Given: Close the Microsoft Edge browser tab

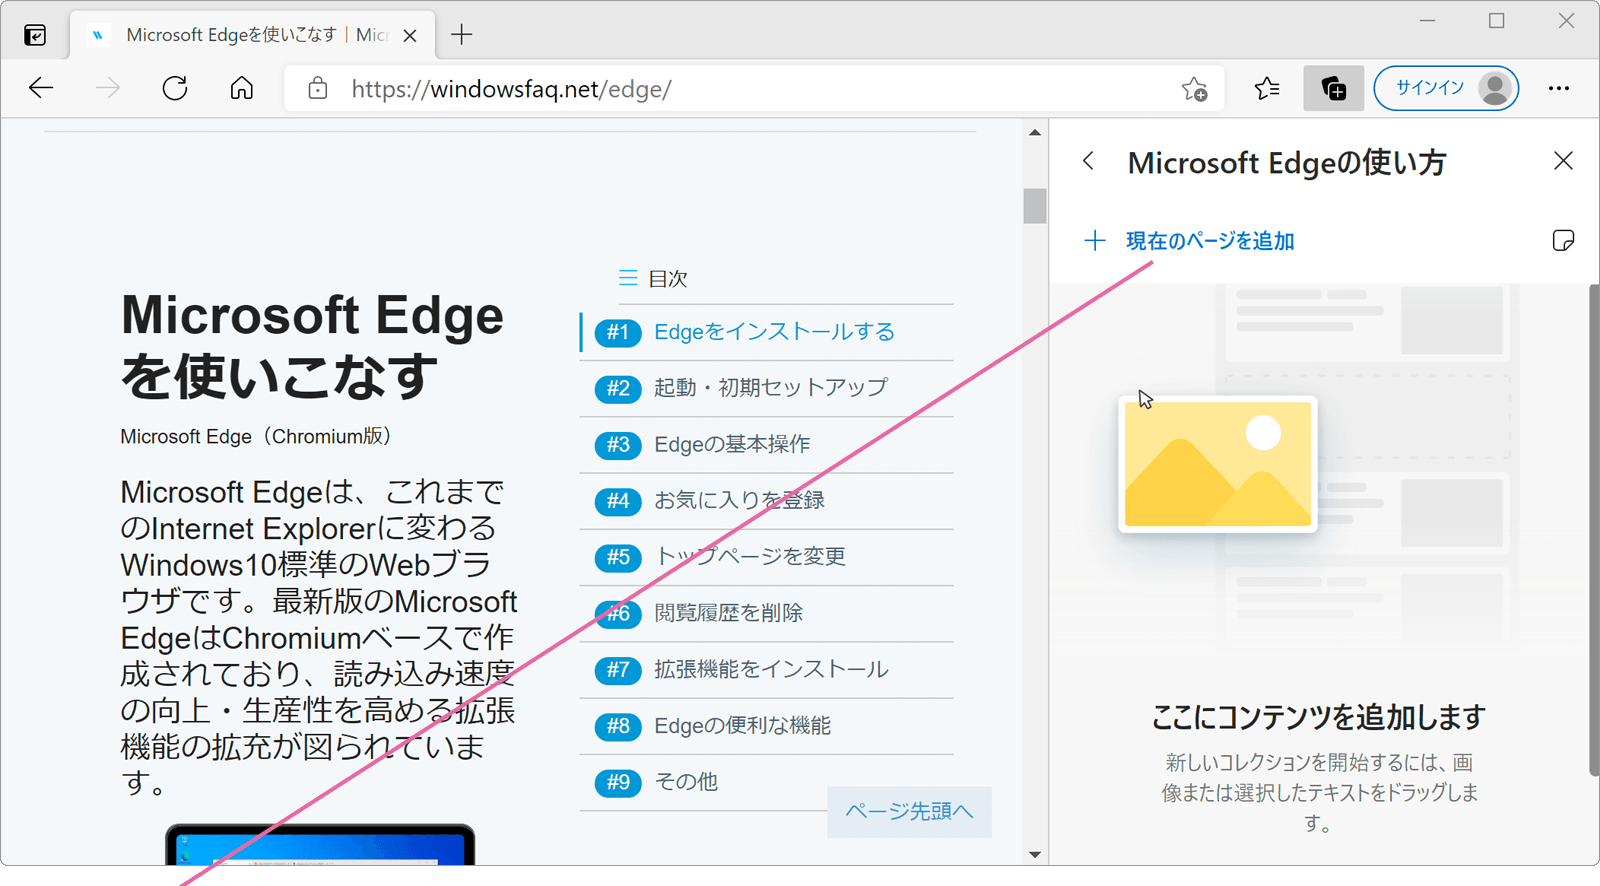Looking at the screenshot, I should click(410, 36).
